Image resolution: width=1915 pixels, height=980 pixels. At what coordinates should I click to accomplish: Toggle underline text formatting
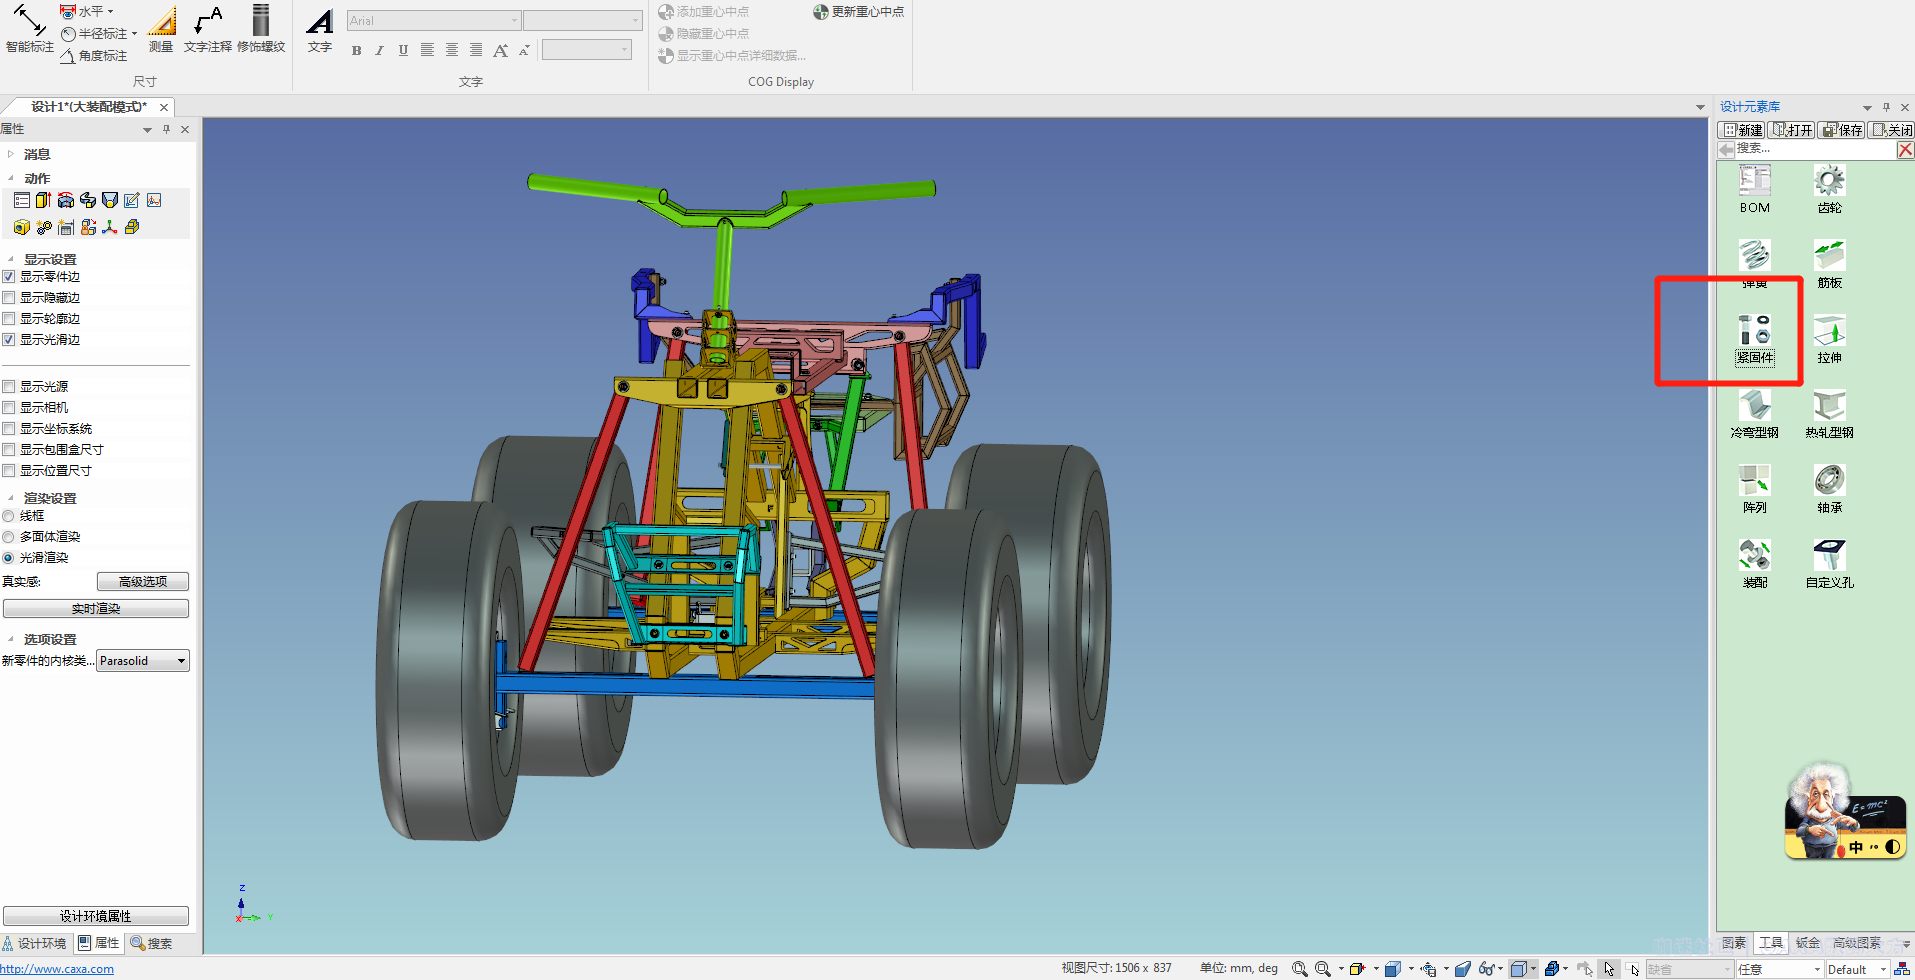pyautogui.click(x=403, y=50)
